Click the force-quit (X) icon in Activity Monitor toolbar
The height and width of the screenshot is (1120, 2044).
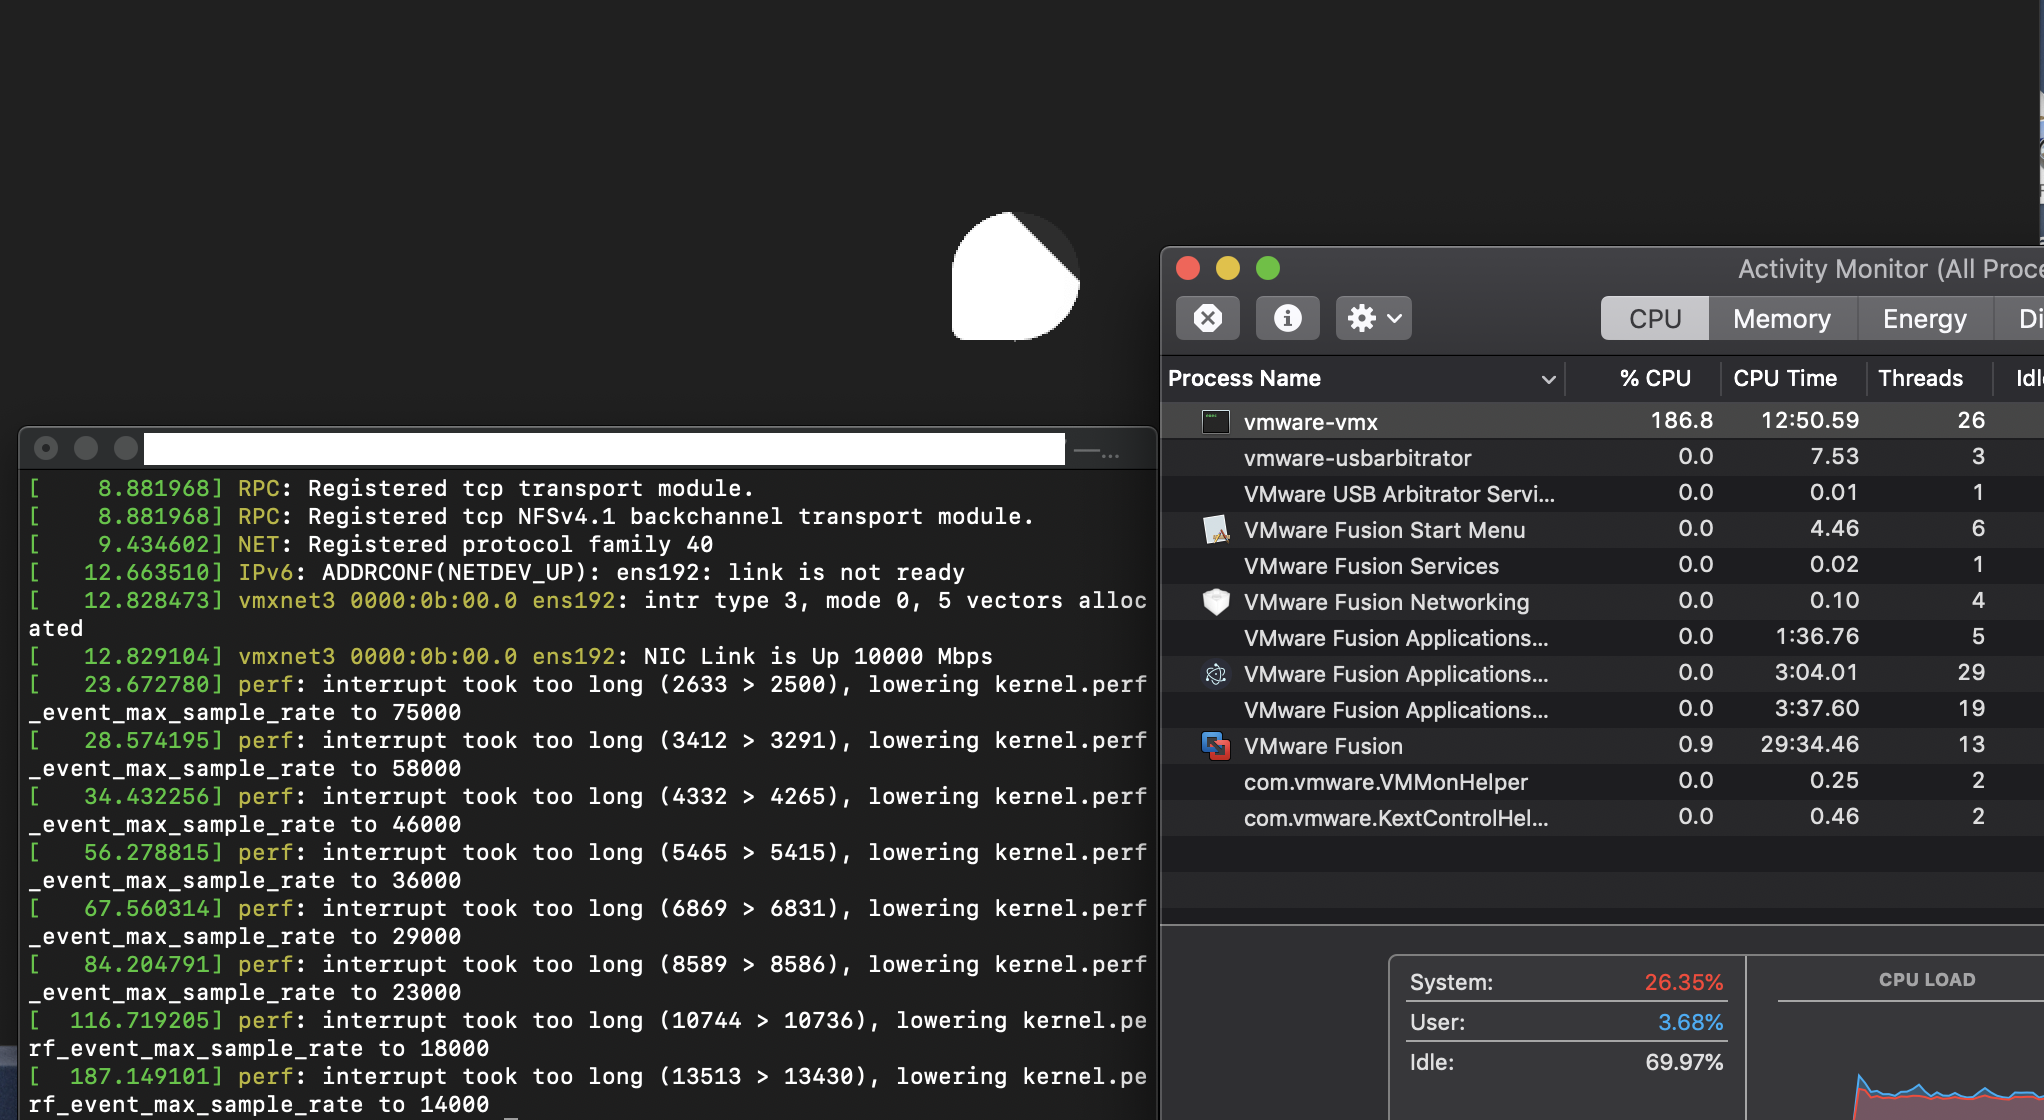click(x=1208, y=318)
